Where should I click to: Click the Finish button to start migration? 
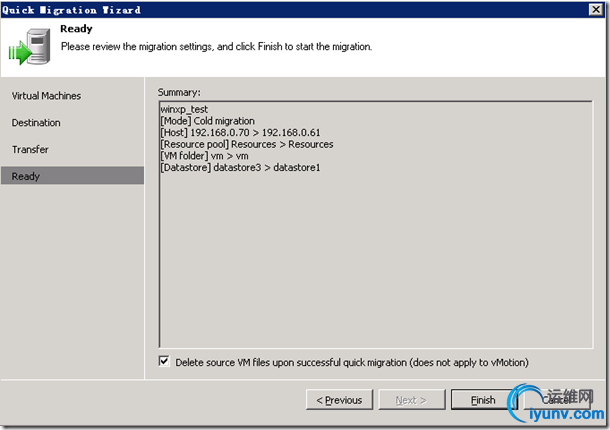[484, 400]
